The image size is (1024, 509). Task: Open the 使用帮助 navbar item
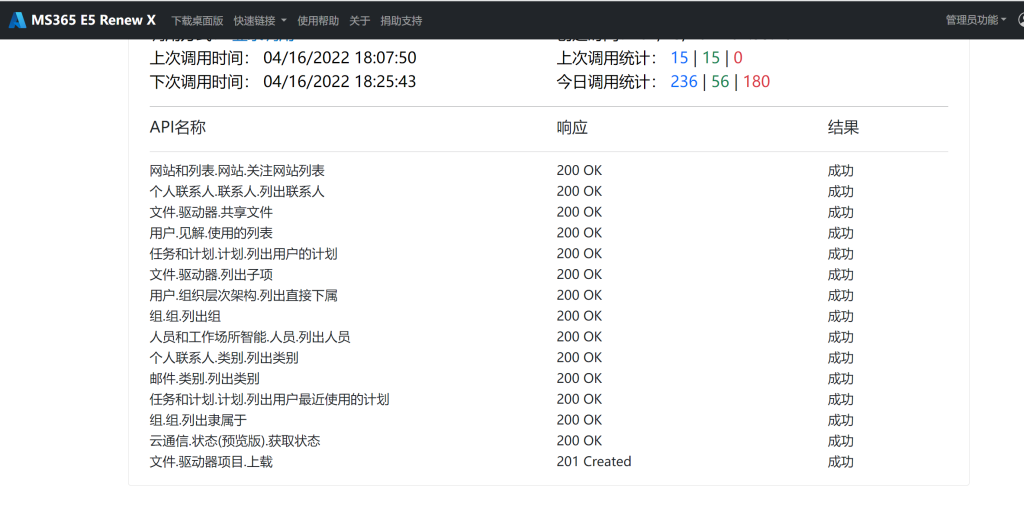[318, 21]
